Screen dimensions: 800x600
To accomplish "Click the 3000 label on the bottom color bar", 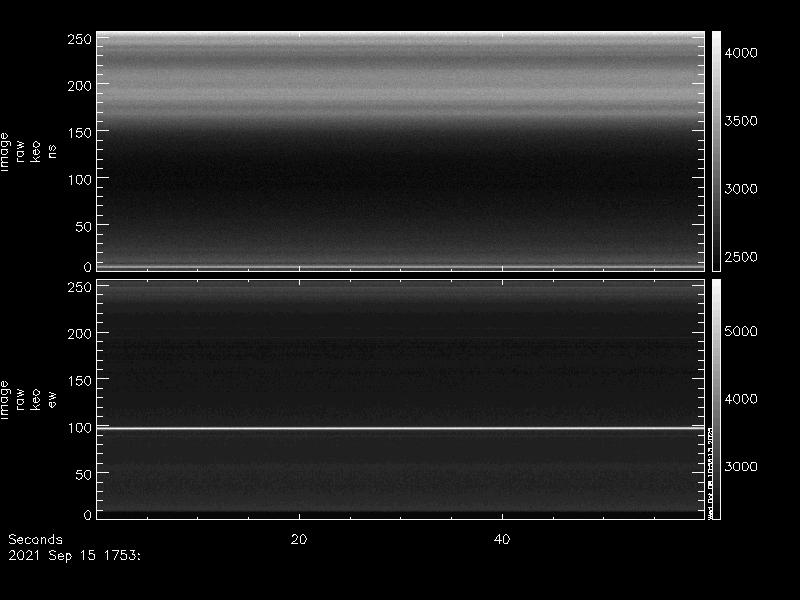I will point(745,467).
